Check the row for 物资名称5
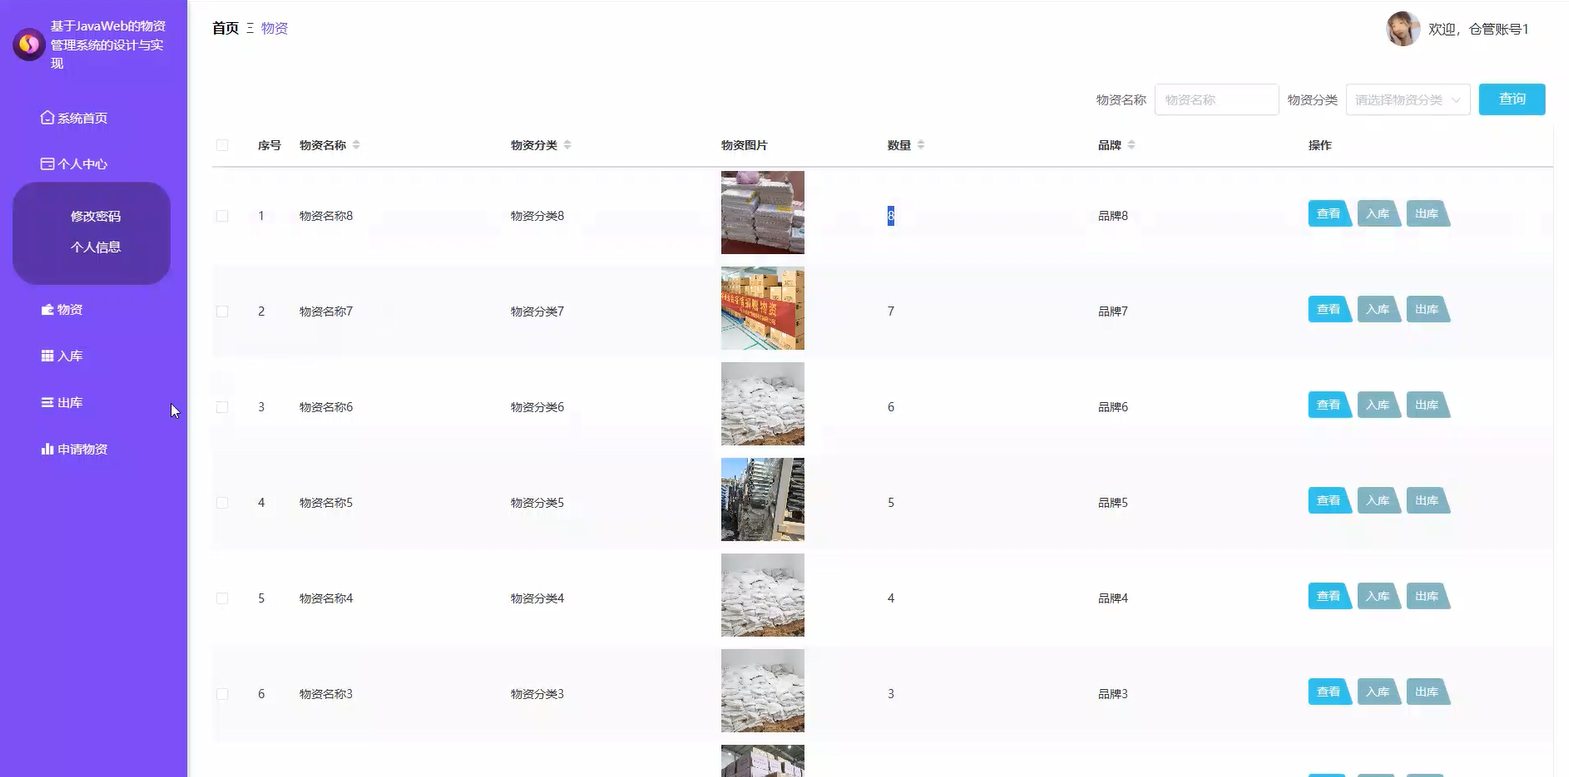Viewport: 1569px width, 777px height. click(222, 503)
